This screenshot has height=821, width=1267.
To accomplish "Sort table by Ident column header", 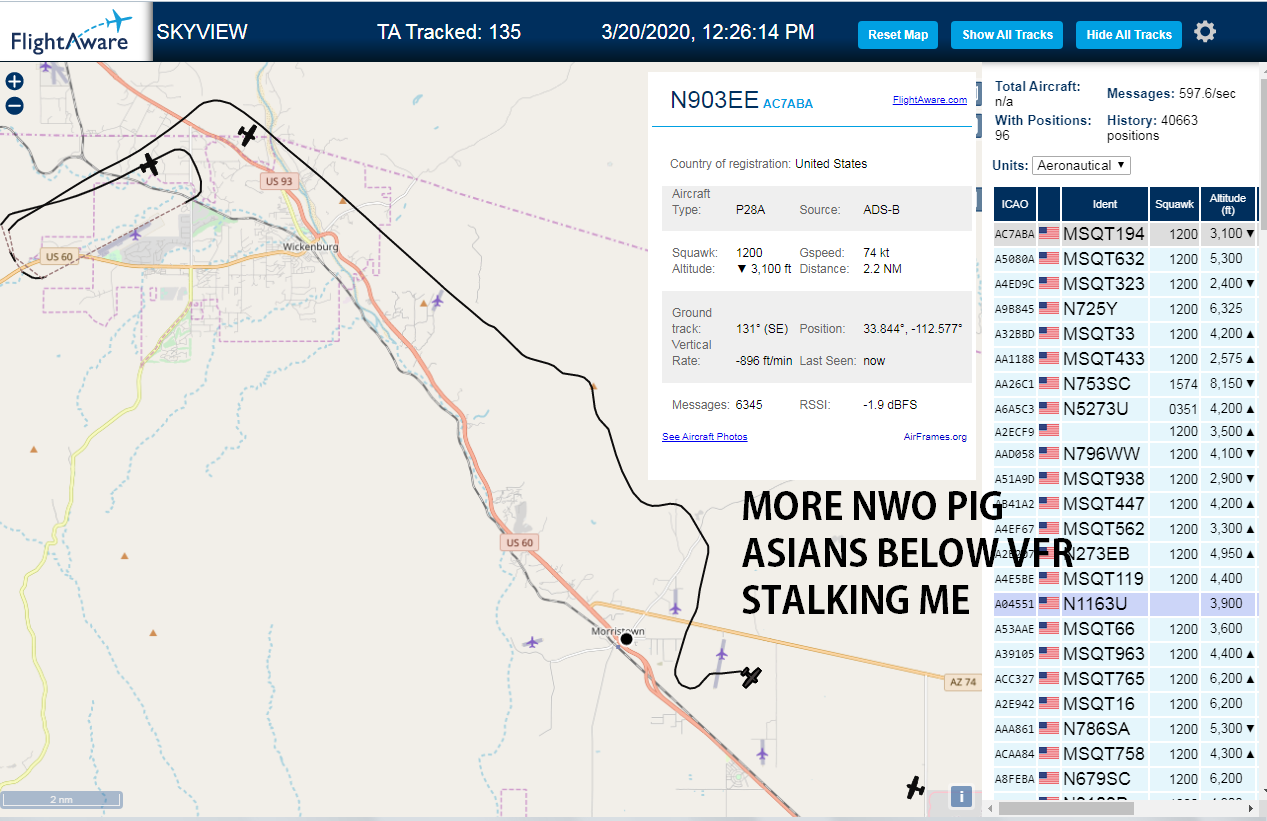I will click(1104, 204).
